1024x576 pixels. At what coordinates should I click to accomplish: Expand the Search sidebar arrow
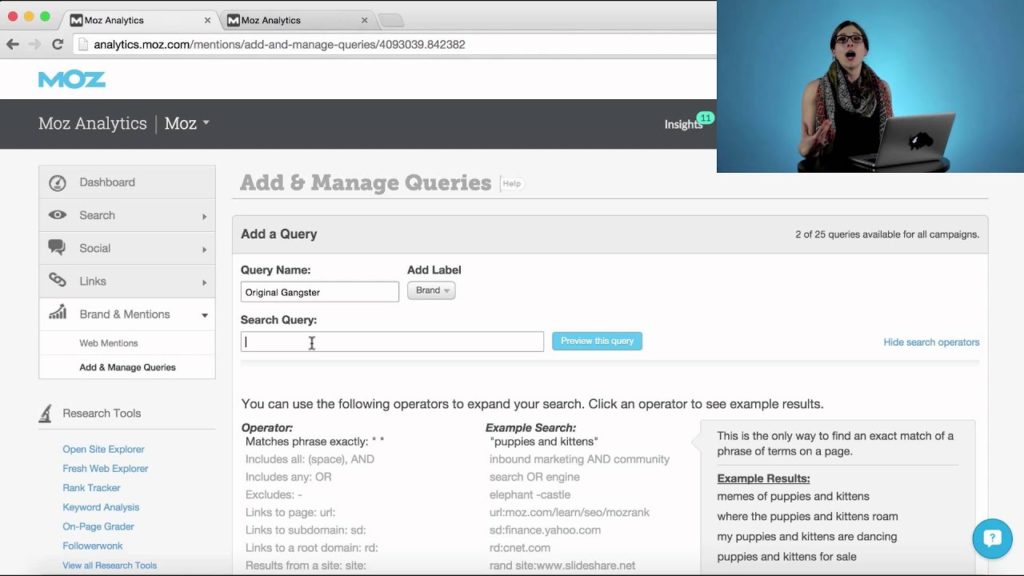[x=204, y=216]
